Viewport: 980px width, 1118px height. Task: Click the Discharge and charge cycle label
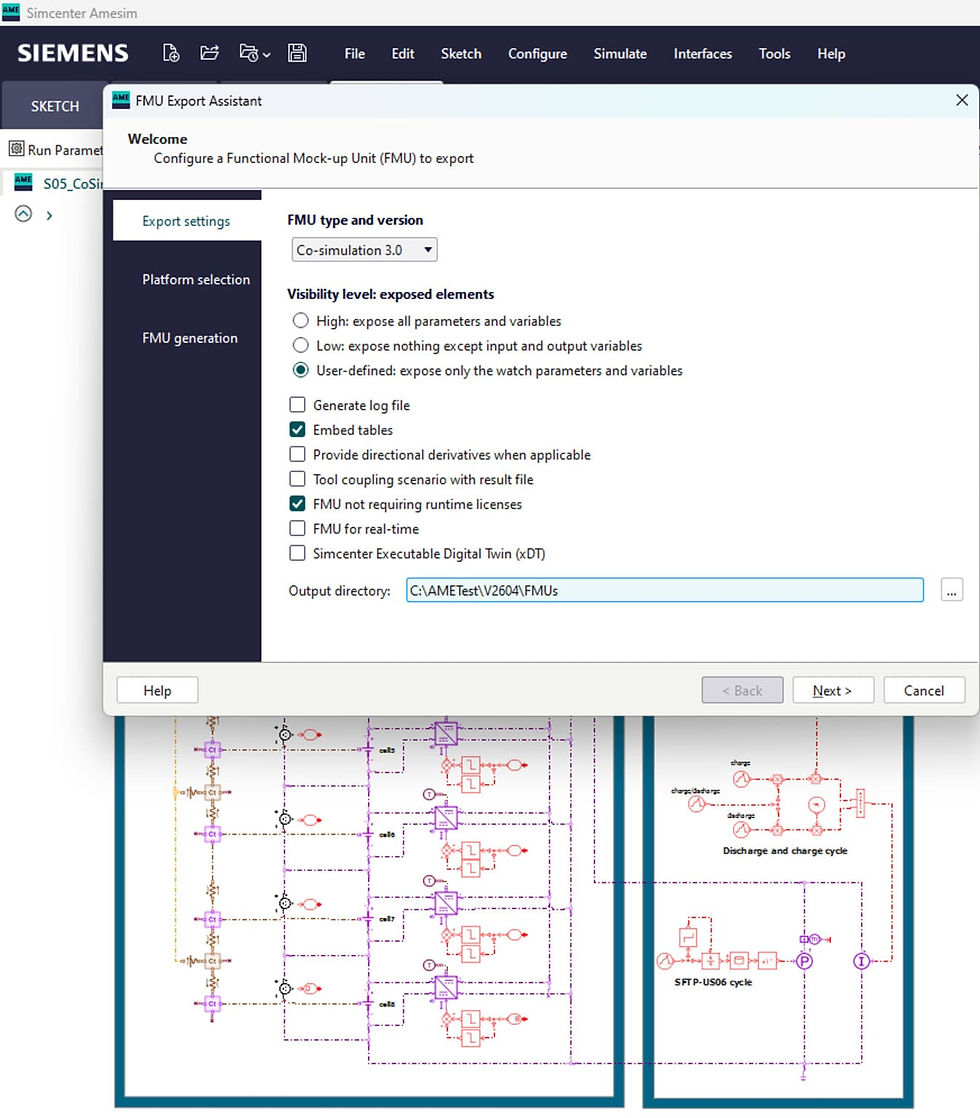pos(785,851)
